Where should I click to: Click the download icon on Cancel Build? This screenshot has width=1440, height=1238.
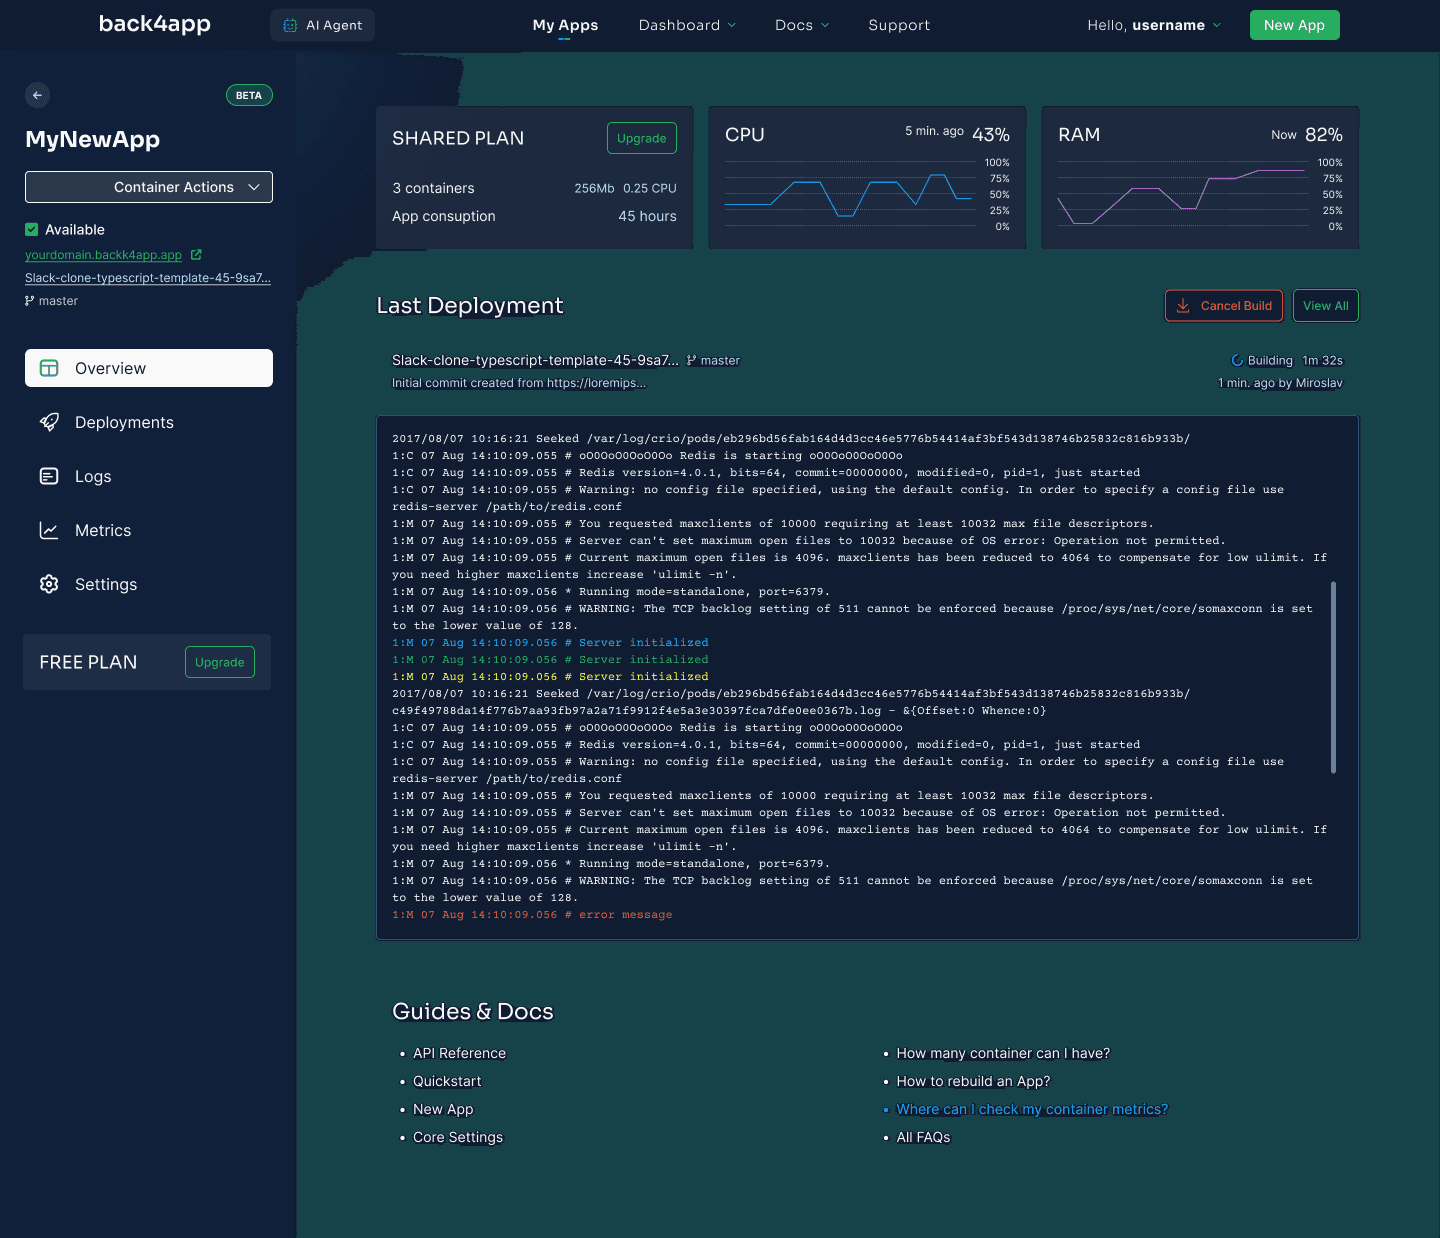point(1183,306)
